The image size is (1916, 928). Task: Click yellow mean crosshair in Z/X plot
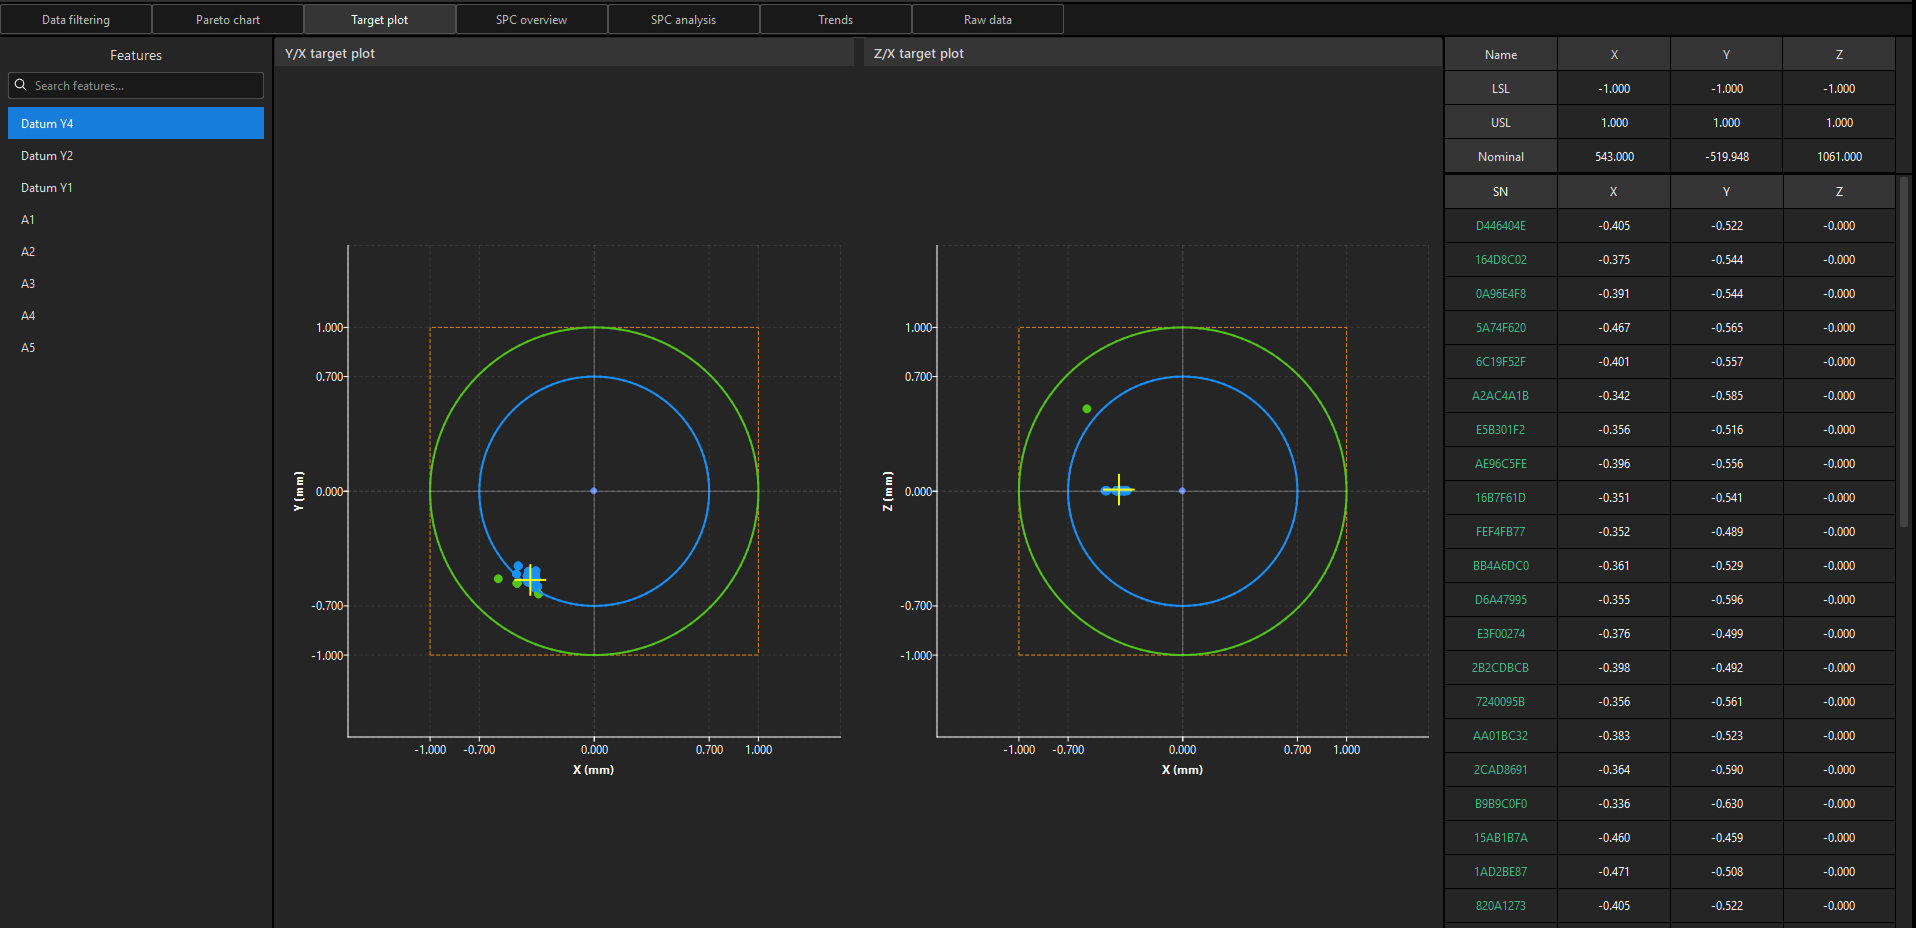pyautogui.click(x=1119, y=490)
